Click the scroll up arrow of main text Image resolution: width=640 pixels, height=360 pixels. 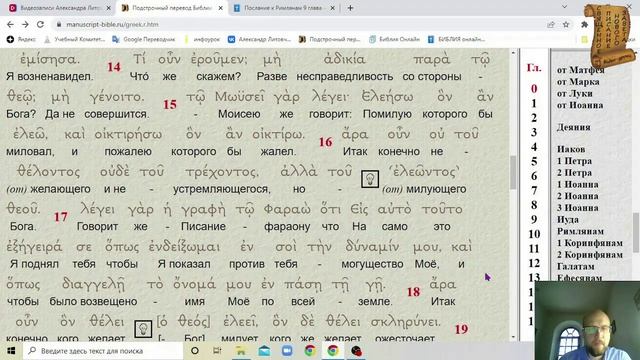tap(513, 53)
